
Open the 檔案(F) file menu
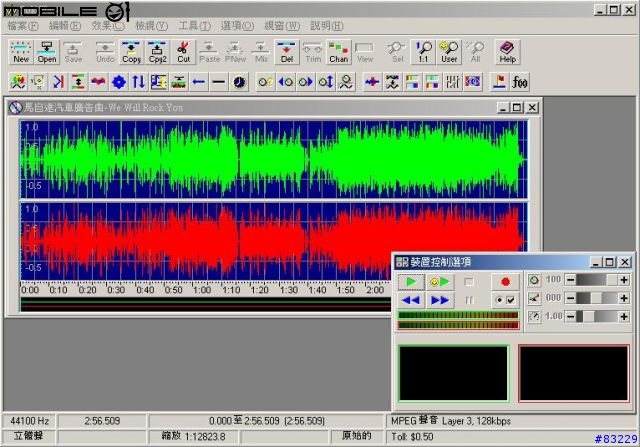pos(23,26)
